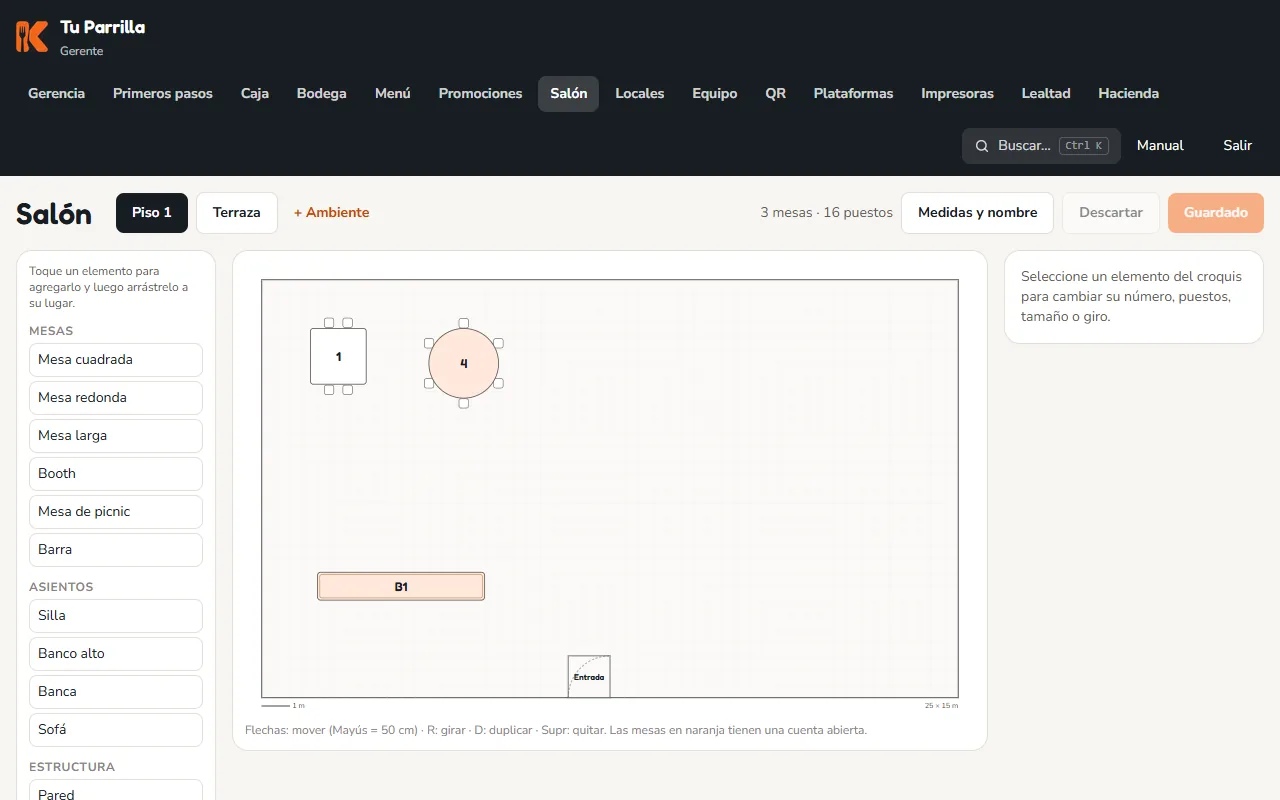Viewport: 1280px width, 800px height.
Task: Go to Promociones
Action: (481, 94)
